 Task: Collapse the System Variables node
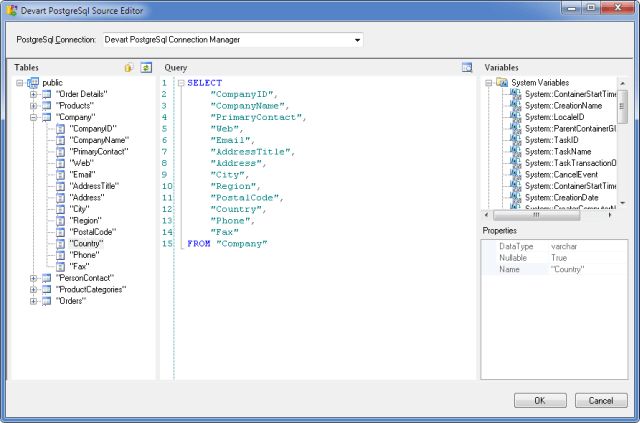[x=489, y=83]
